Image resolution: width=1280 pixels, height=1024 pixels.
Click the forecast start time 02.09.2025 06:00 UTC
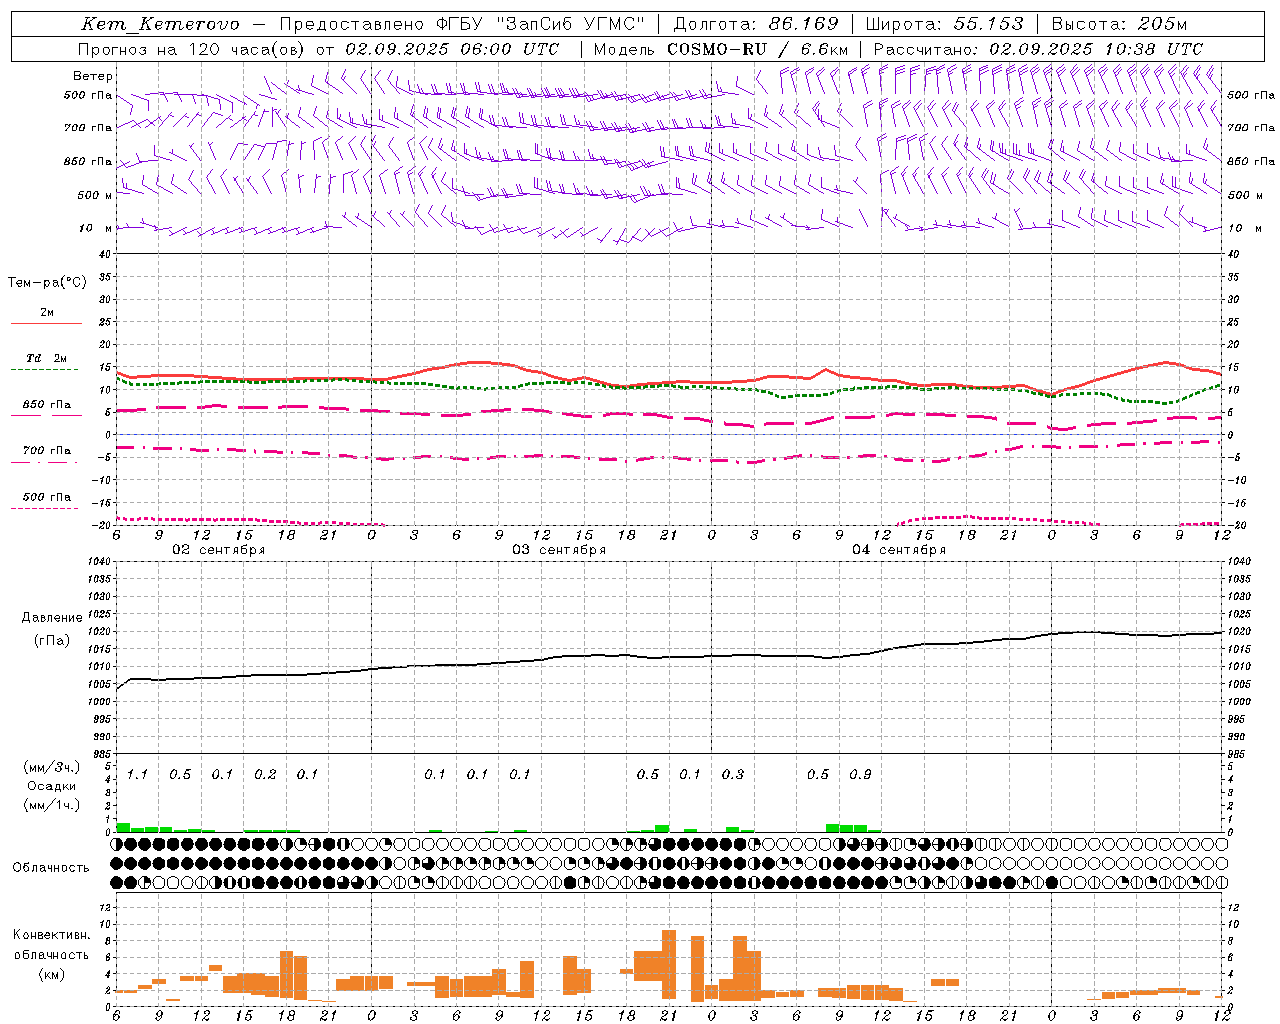pos(452,49)
